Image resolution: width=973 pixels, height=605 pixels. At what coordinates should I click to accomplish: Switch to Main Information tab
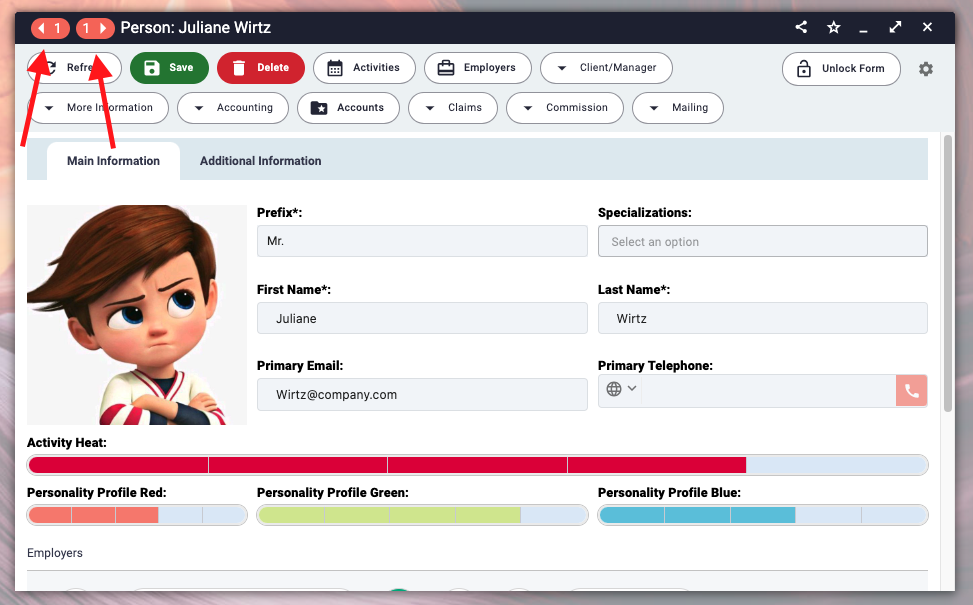pos(114,161)
